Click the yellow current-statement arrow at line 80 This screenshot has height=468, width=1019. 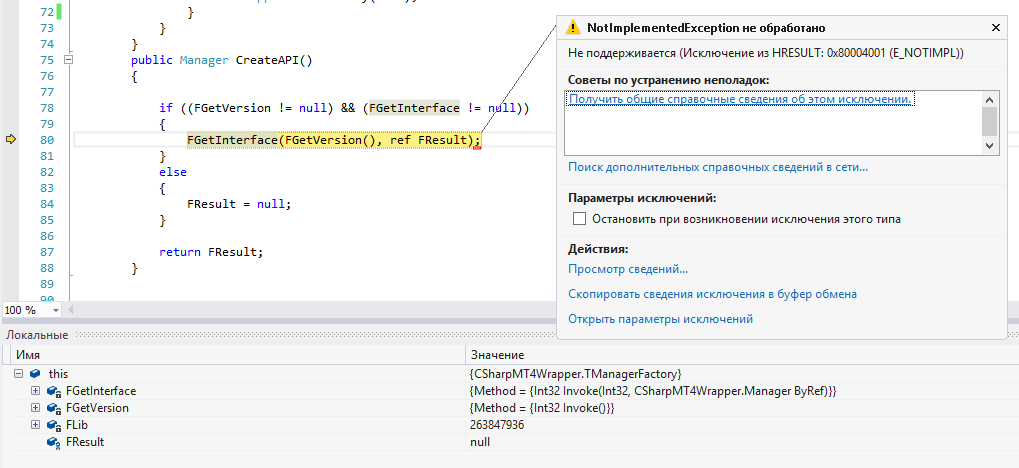click(12, 140)
